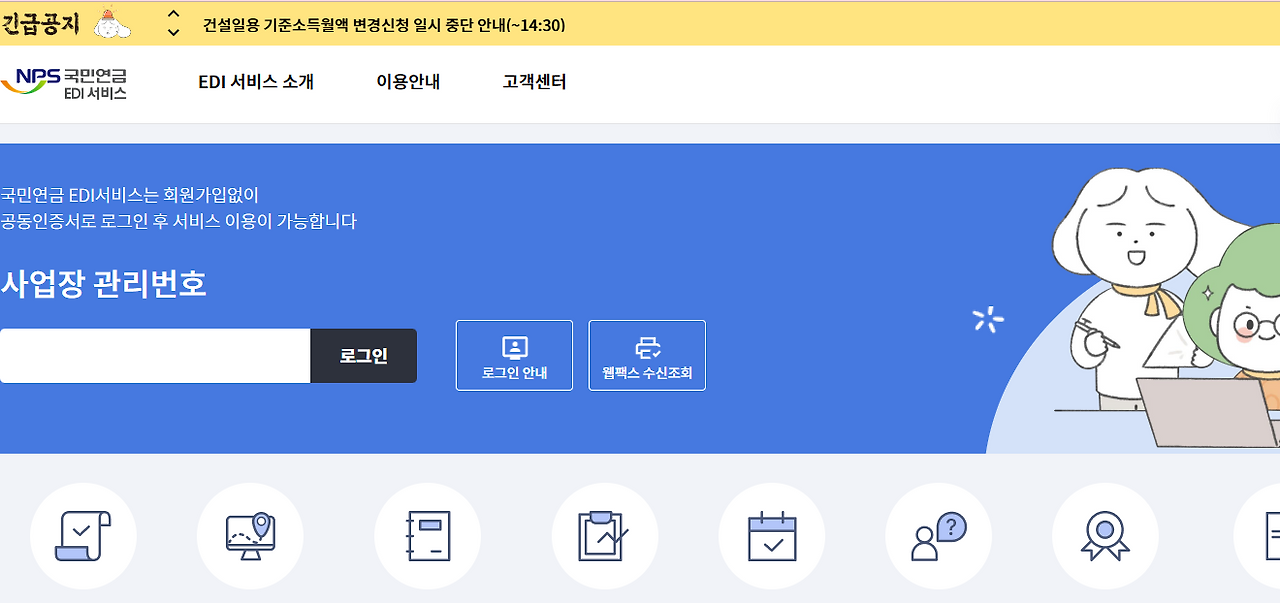This screenshot has height=603, width=1280.
Task: Click the printer icon inside 웹팩스 수신조회
Action: 647,347
